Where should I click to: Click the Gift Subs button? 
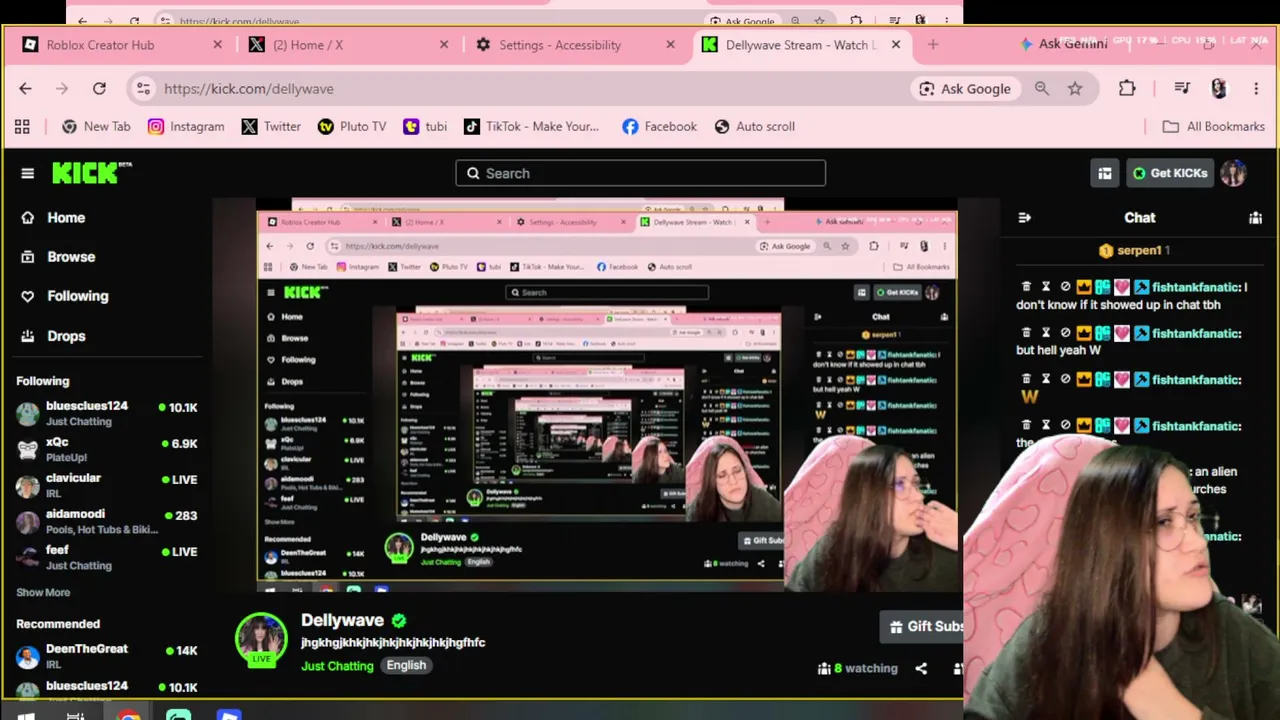923,627
